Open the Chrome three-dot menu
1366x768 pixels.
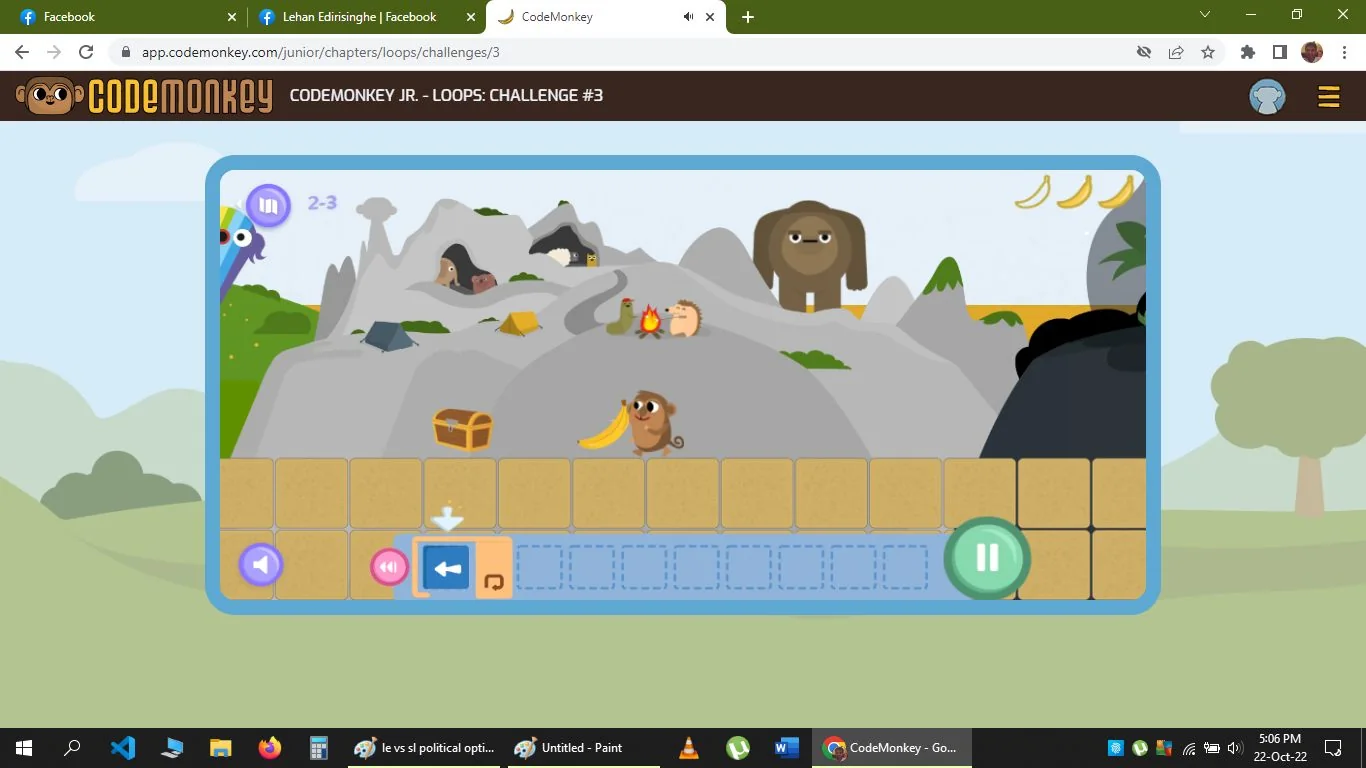[x=1344, y=52]
